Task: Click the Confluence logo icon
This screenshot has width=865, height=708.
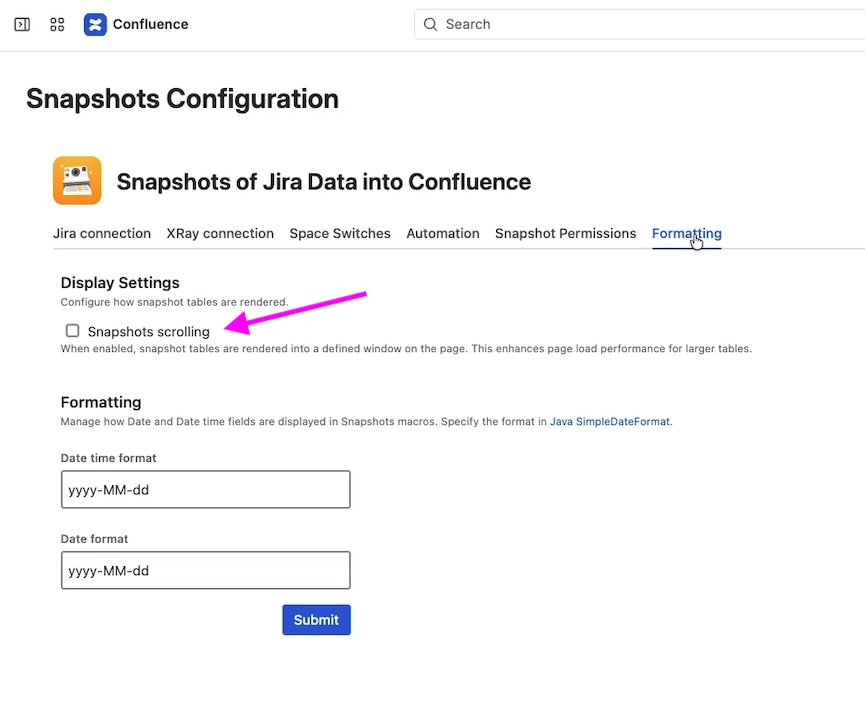Action: click(95, 24)
